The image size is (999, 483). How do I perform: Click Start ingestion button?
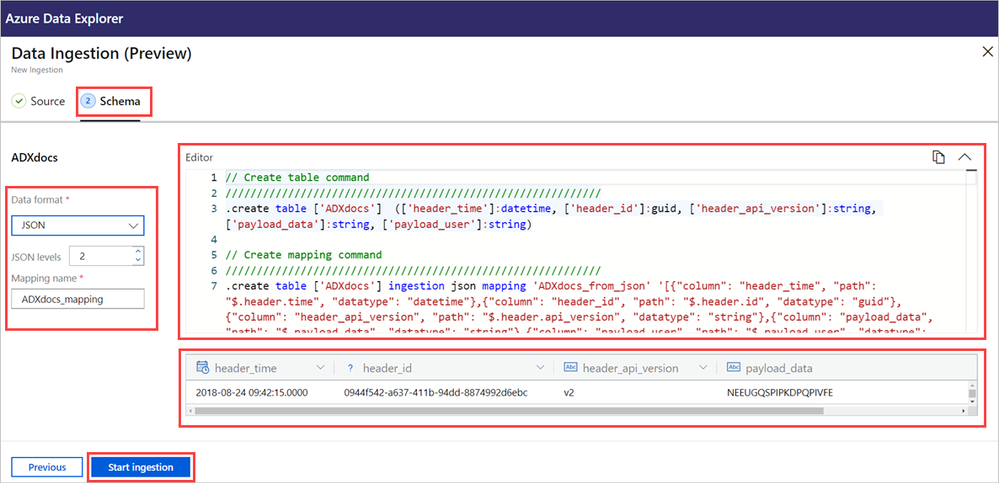coord(141,467)
